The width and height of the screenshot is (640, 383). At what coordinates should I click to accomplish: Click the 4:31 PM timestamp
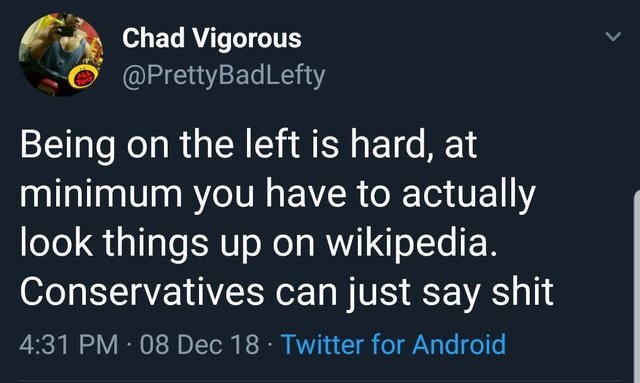click(69, 344)
